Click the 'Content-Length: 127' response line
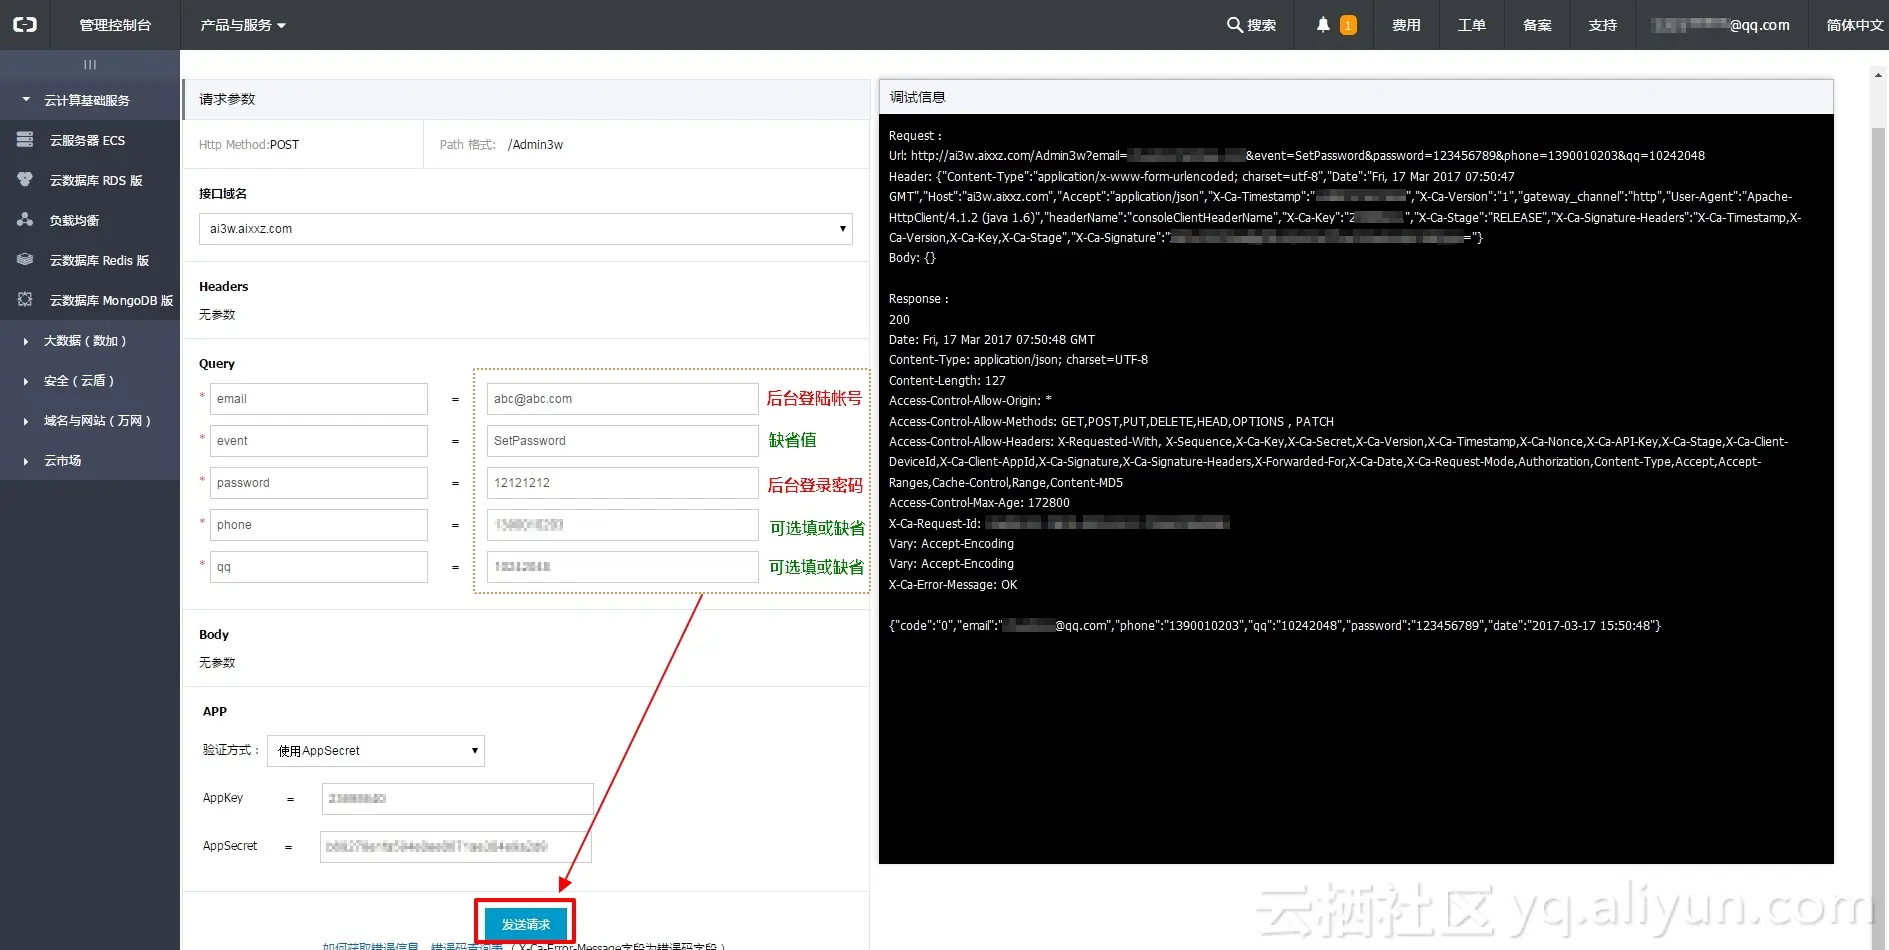The image size is (1889, 950). (x=947, y=381)
